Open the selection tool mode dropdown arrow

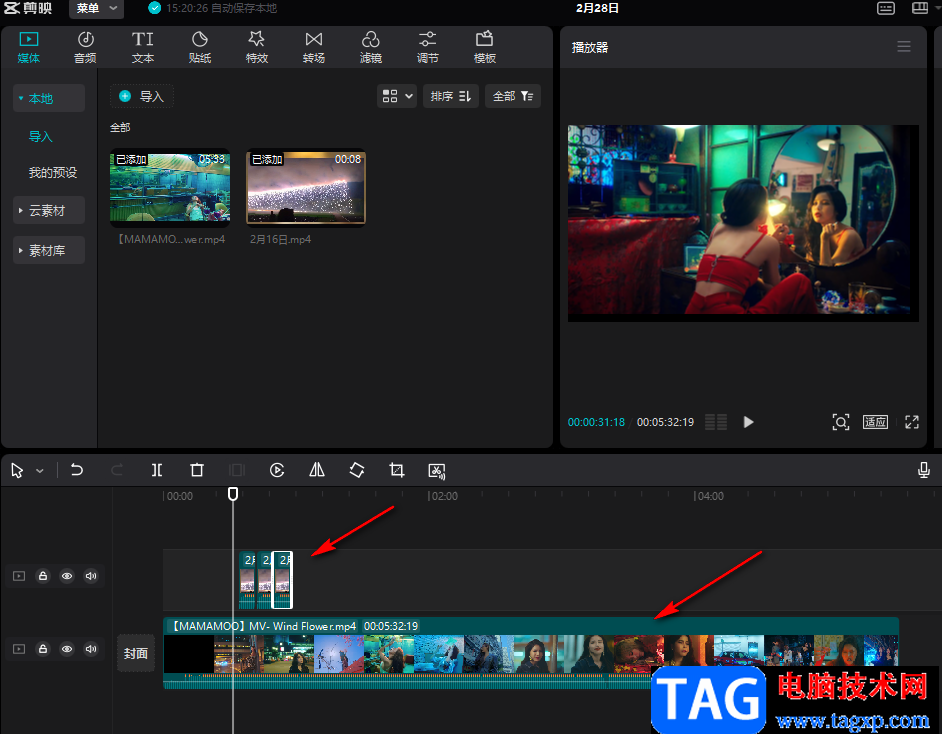[x=40, y=471]
